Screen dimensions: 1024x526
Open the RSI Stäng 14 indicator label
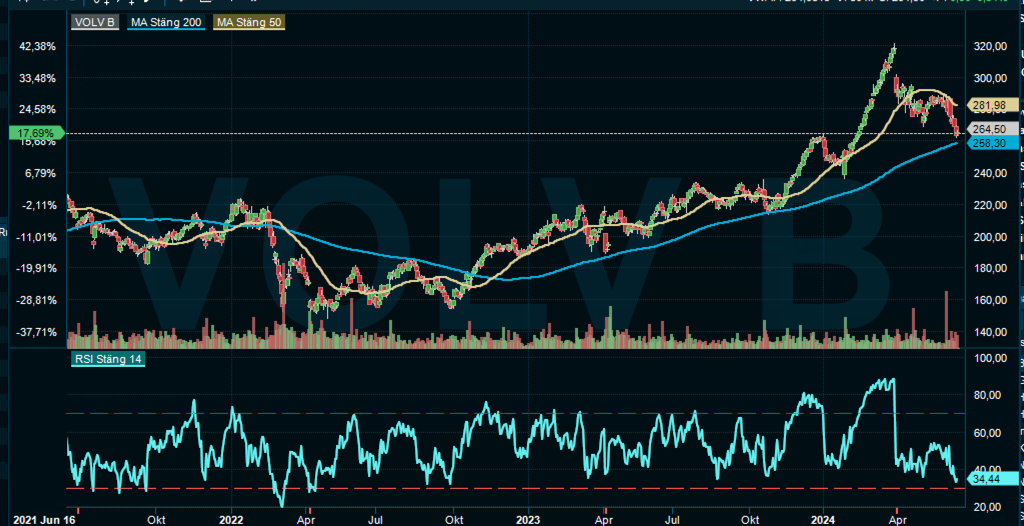tap(109, 360)
